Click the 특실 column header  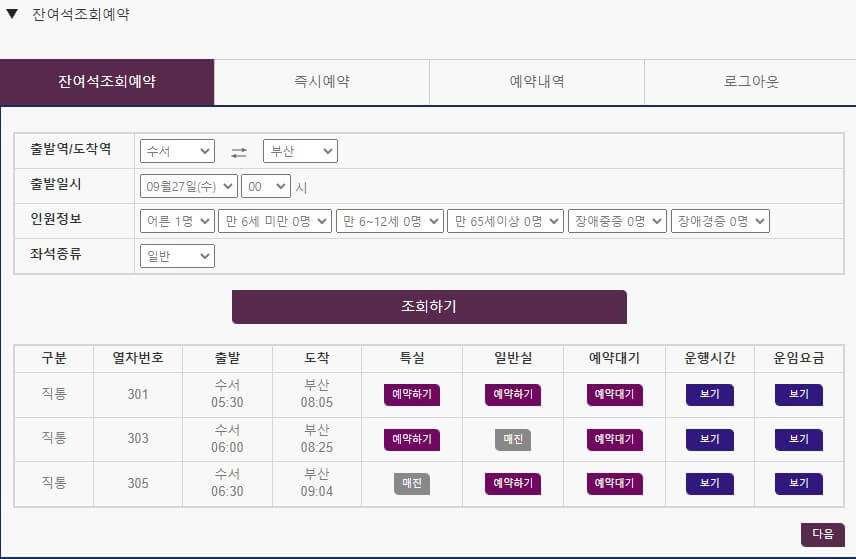pos(412,358)
